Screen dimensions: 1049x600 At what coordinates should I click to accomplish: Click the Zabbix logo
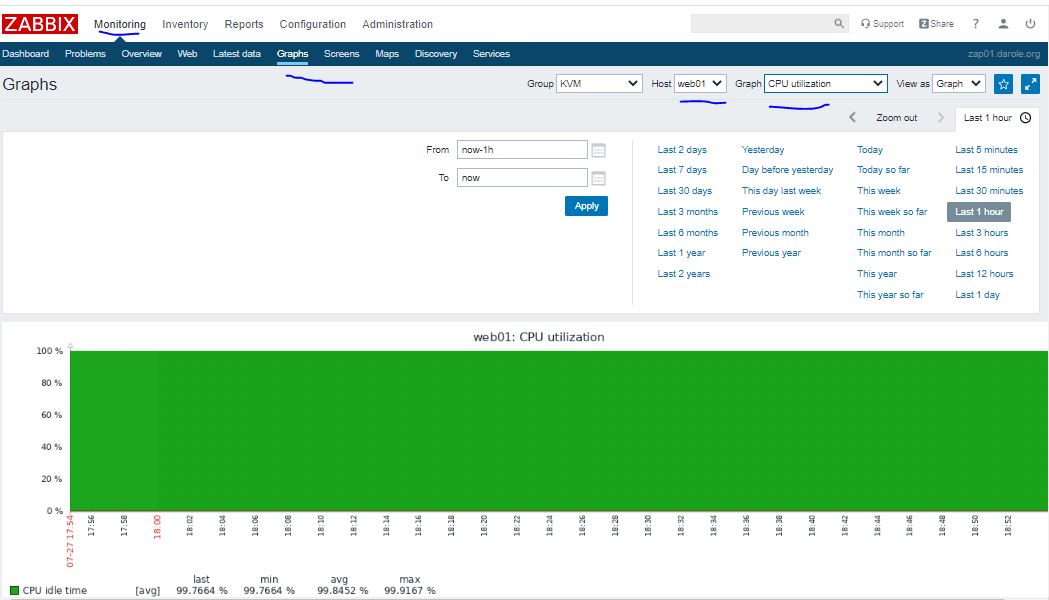coord(39,24)
